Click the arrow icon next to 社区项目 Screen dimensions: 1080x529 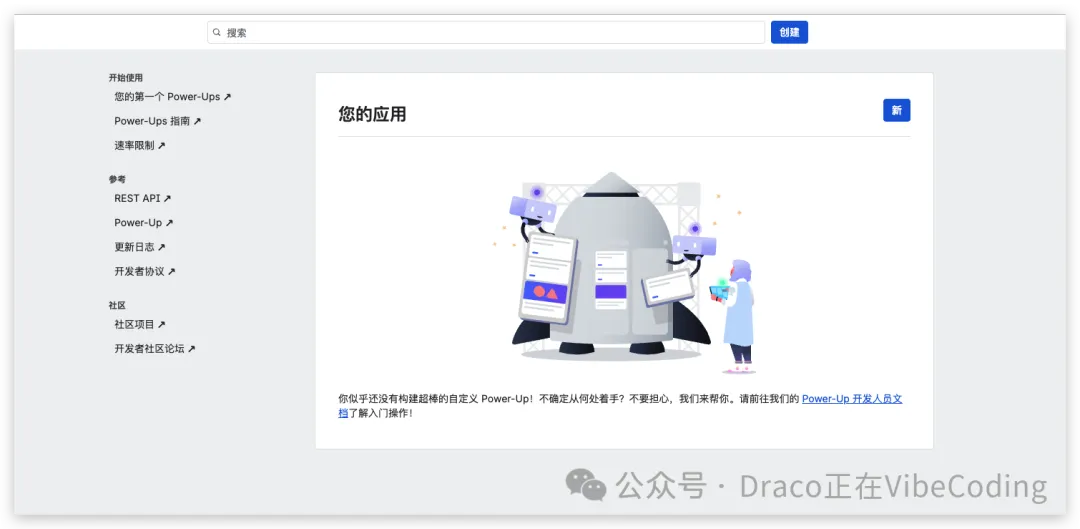162,325
